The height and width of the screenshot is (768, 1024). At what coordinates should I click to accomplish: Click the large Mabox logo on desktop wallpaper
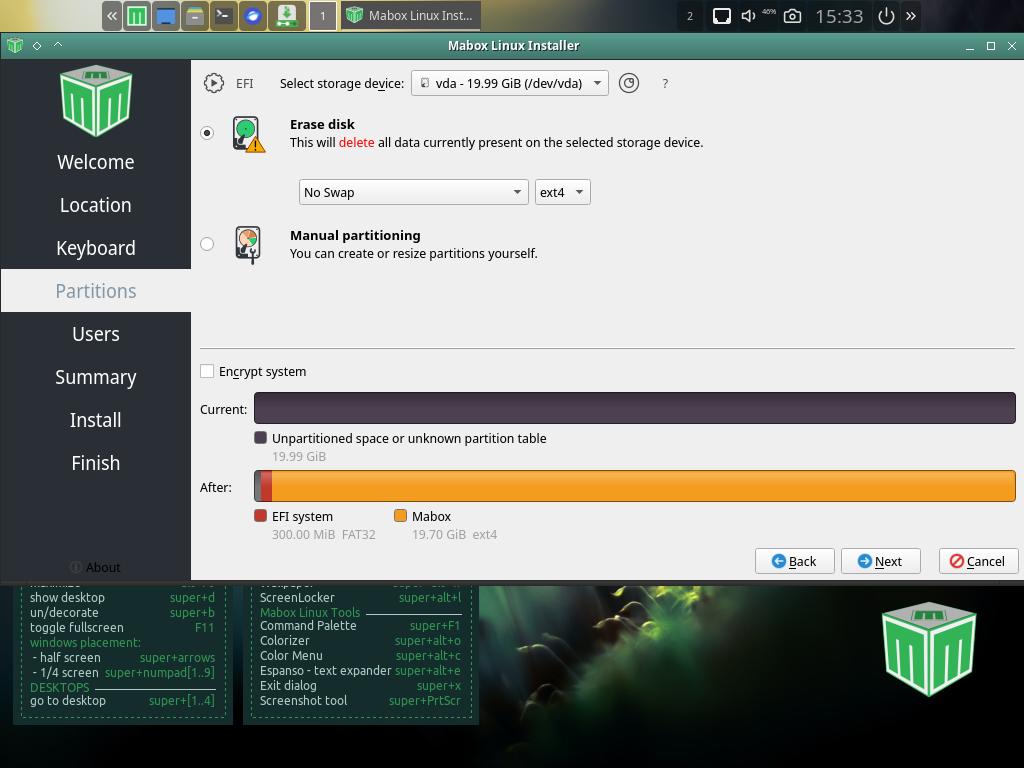click(x=929, y=649)
